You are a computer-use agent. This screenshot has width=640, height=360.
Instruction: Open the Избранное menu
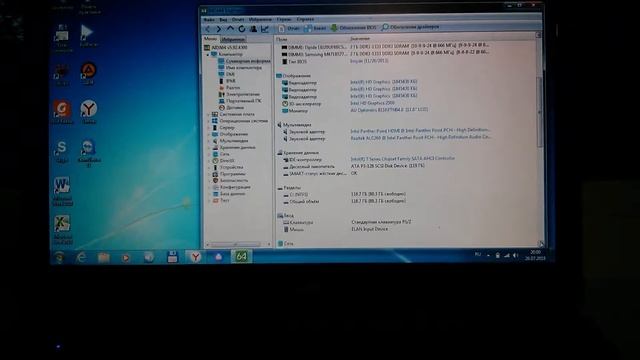tap(260, 19)
